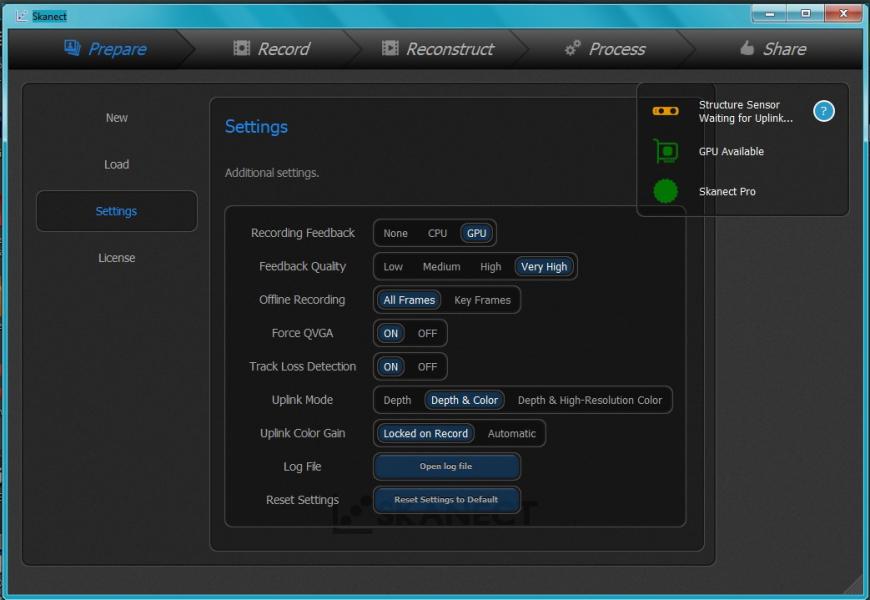Click the Open log file button
The image size is (870, 600).
pos(446,466)
